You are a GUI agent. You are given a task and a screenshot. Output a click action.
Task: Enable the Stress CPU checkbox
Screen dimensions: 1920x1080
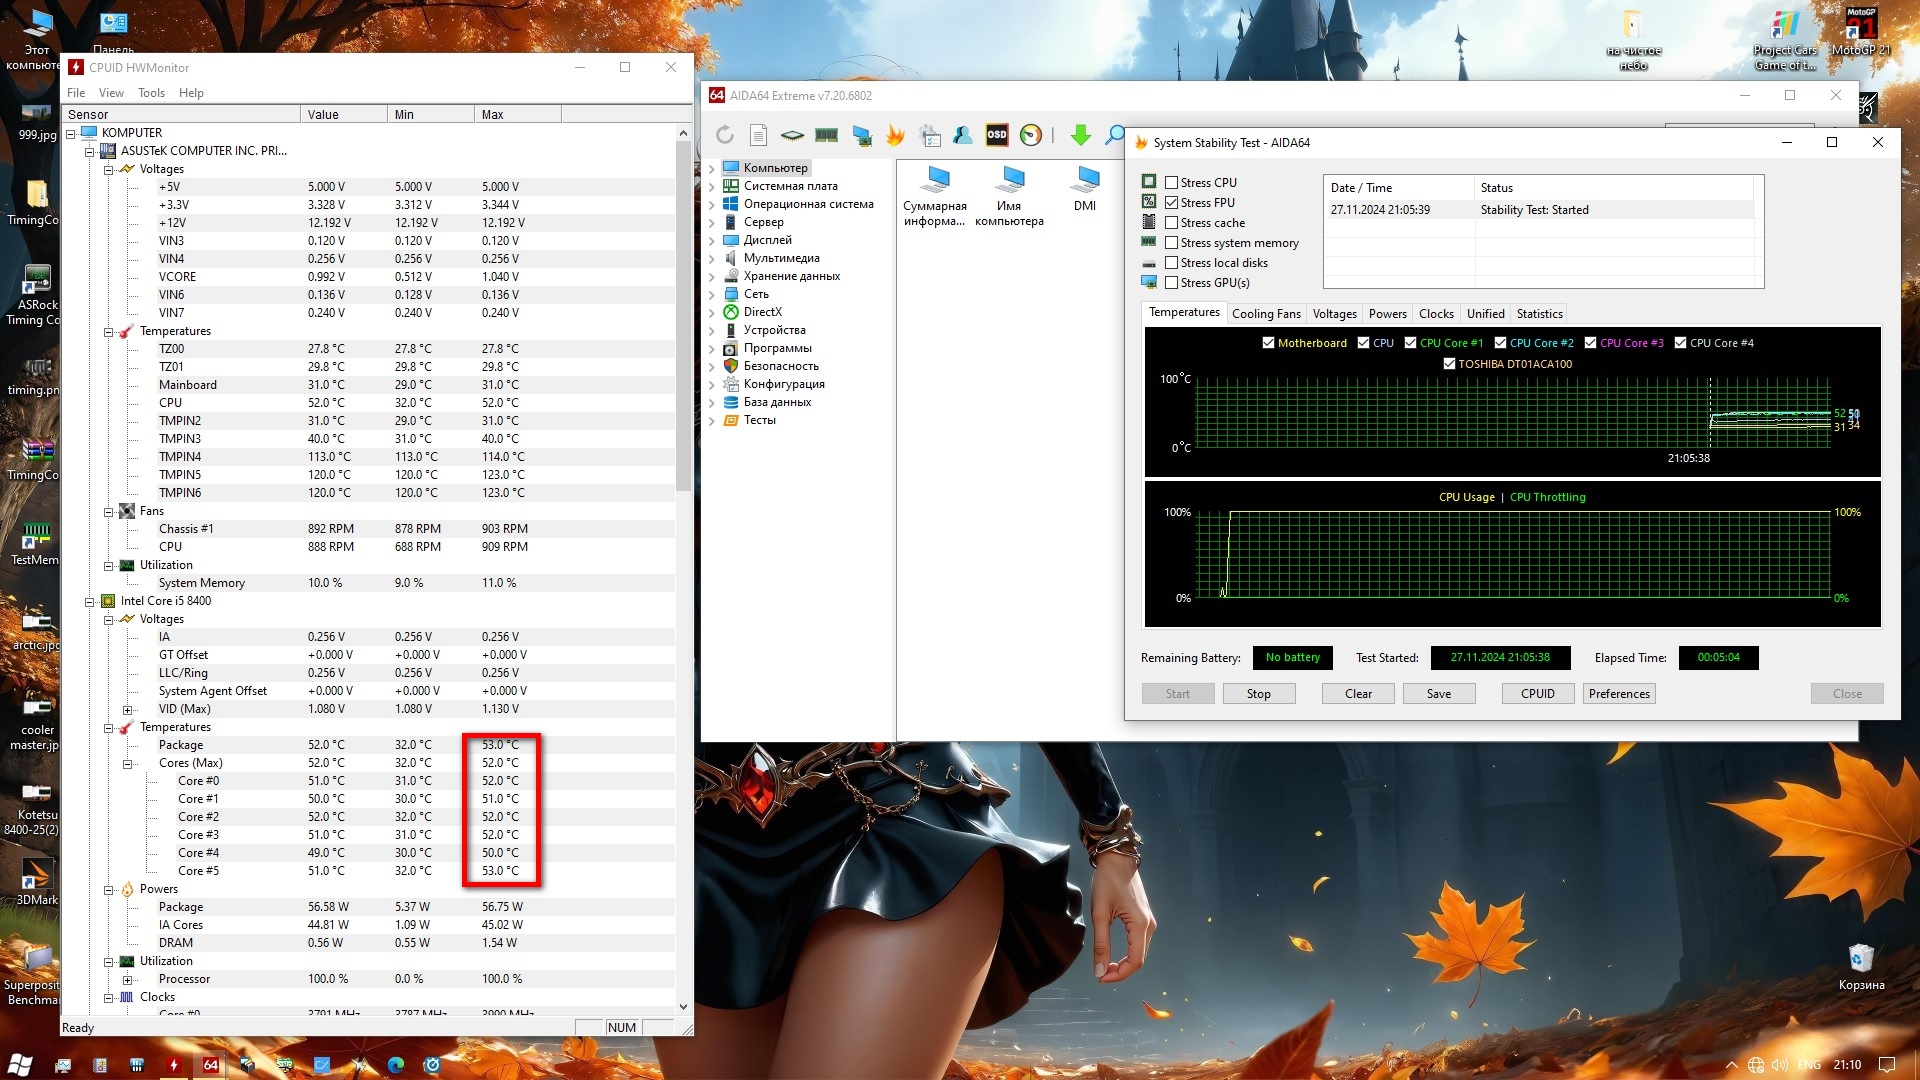1171,183
